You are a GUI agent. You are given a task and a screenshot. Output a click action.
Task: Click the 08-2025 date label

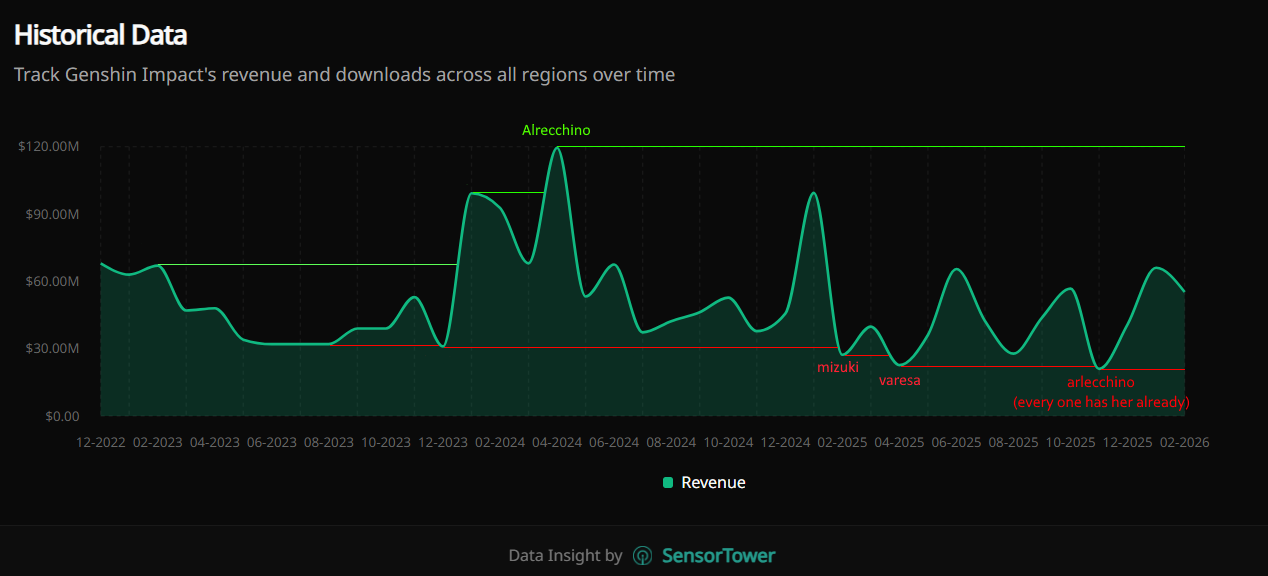coord(1013,442)
